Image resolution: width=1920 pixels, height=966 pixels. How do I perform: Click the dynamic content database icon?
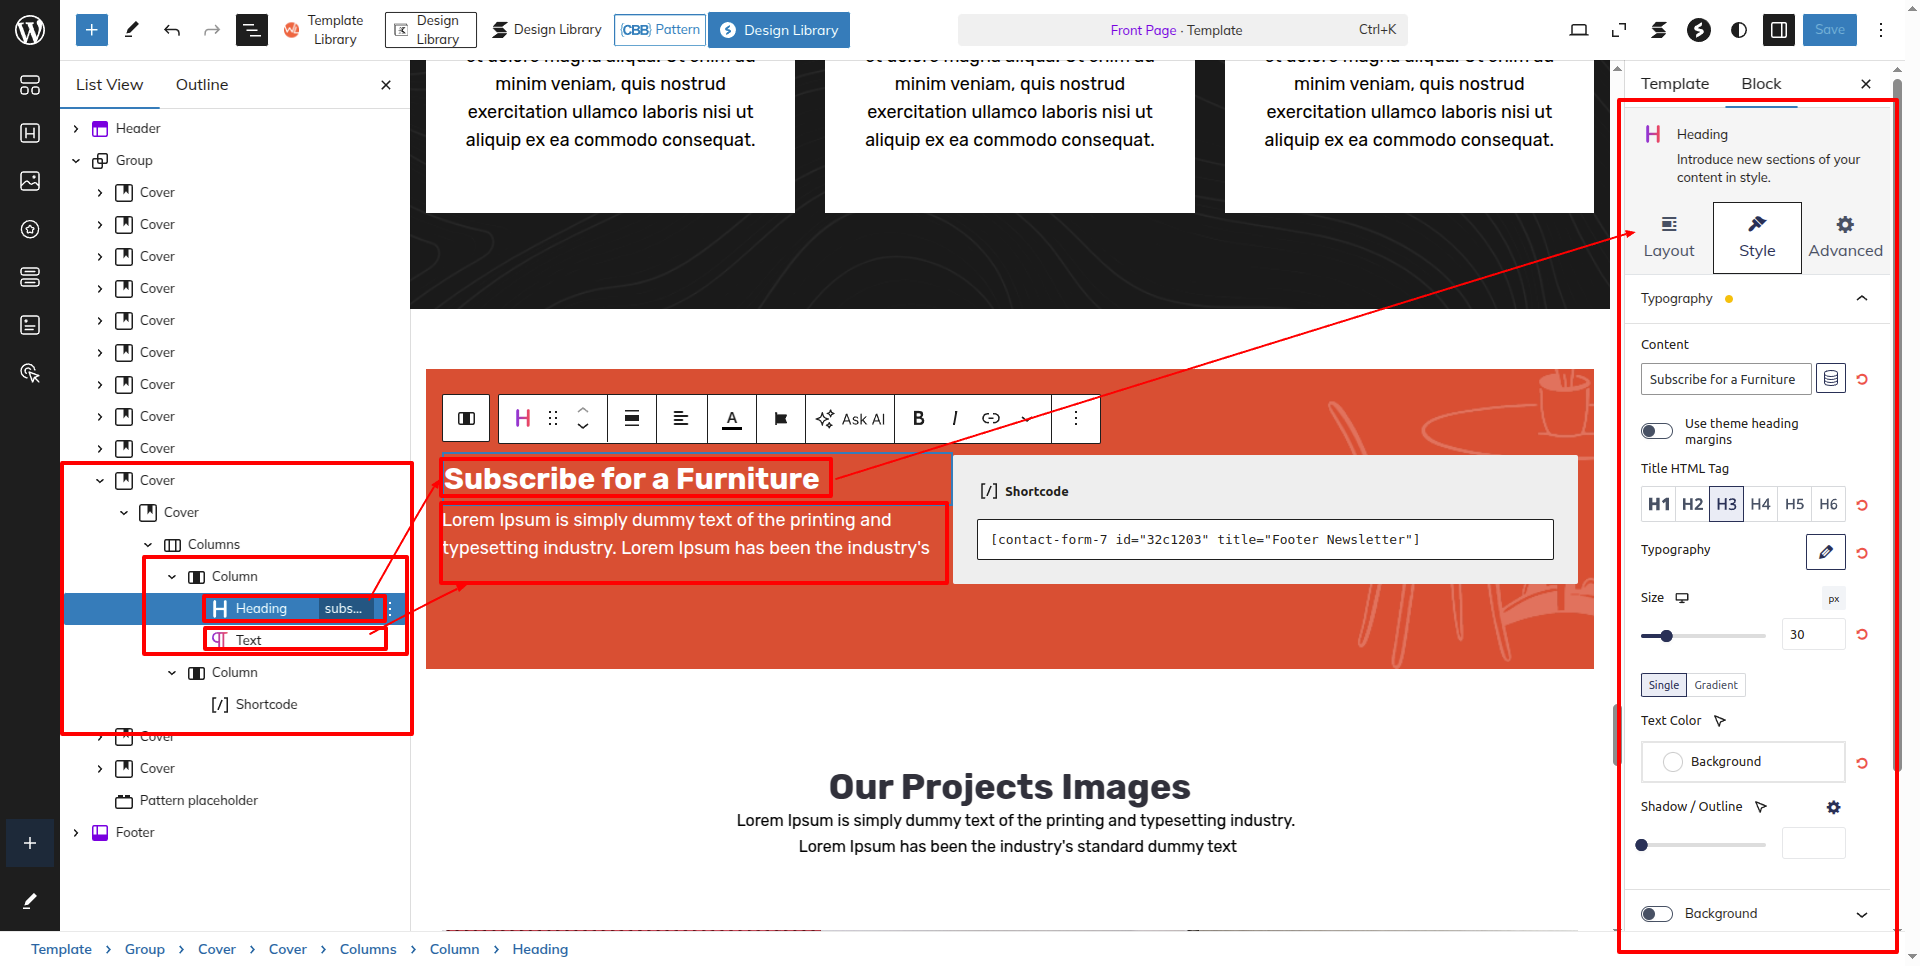(1830, 379)
